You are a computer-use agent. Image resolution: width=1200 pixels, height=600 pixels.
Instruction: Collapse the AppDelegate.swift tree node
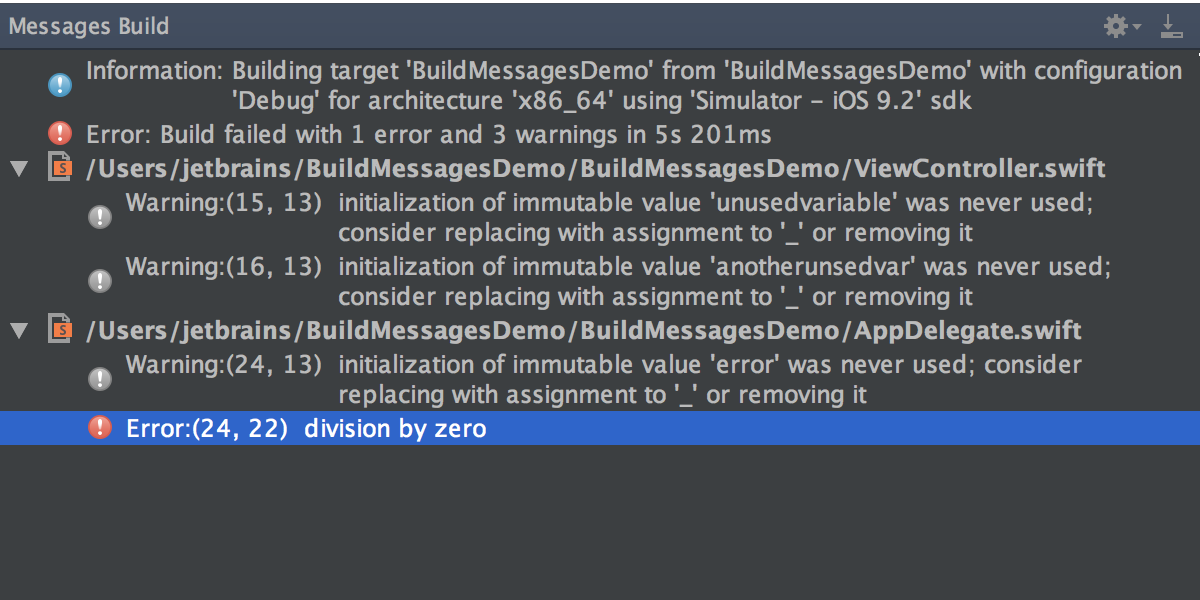pos(17,330)
